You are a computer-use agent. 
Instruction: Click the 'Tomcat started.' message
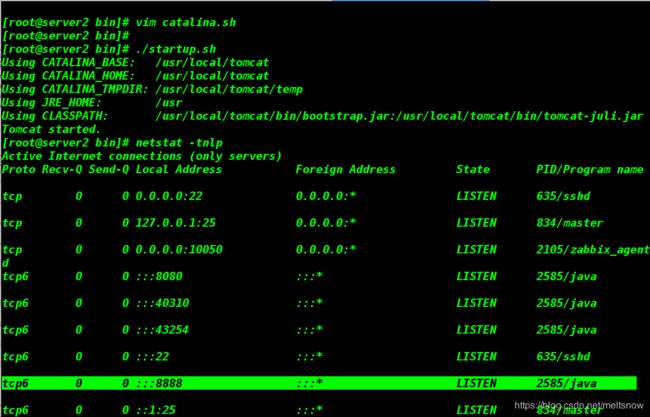pos(51,129)
